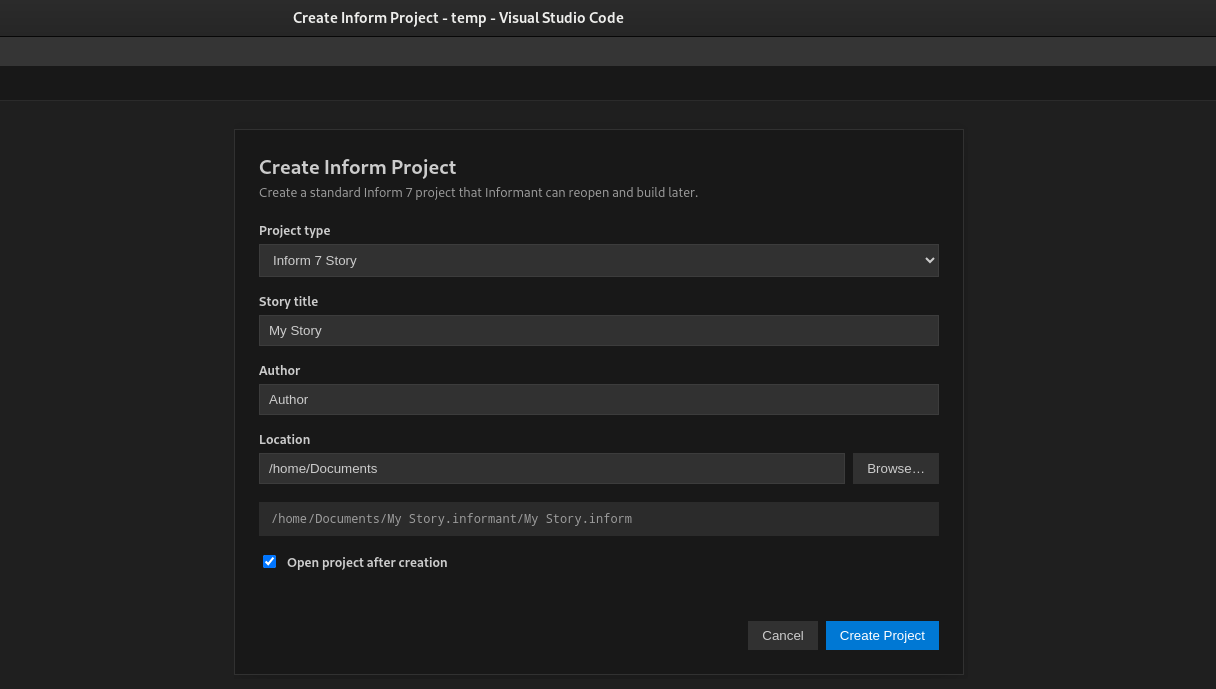The image size is (1216, 689).
Task: Cancel the project creation
Action: 783,635
